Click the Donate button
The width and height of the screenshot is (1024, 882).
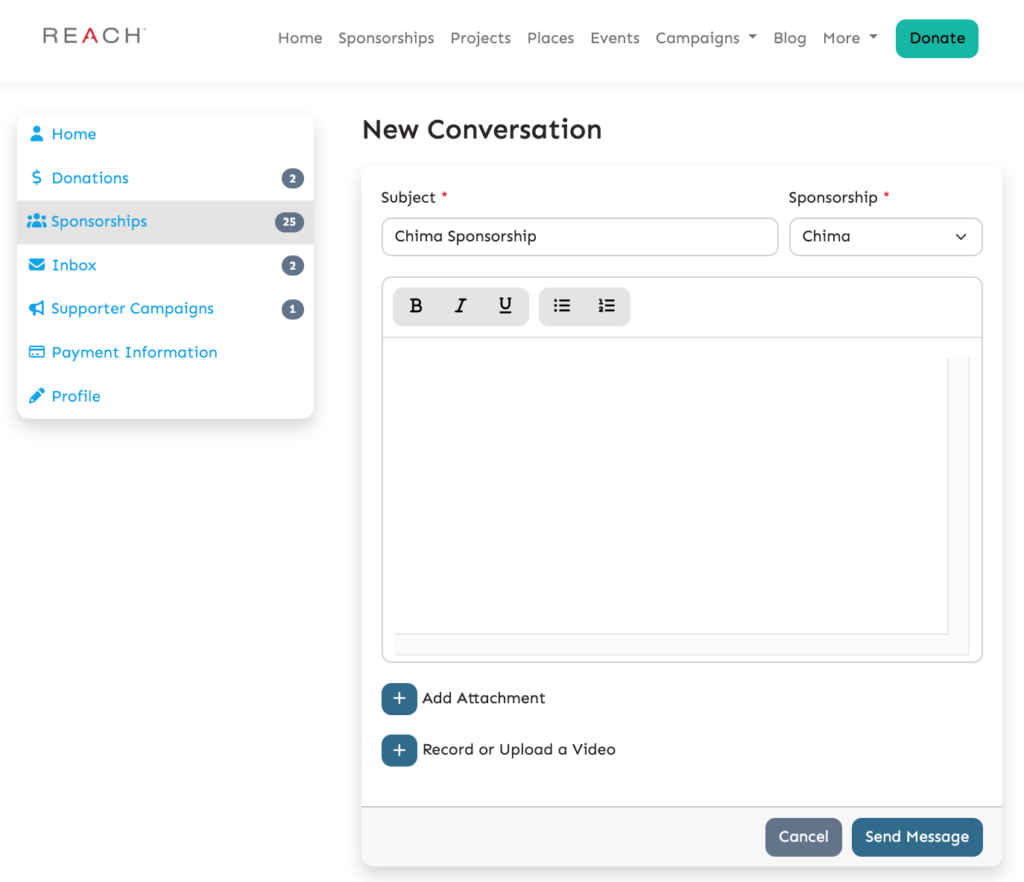(x=936, y=38)
